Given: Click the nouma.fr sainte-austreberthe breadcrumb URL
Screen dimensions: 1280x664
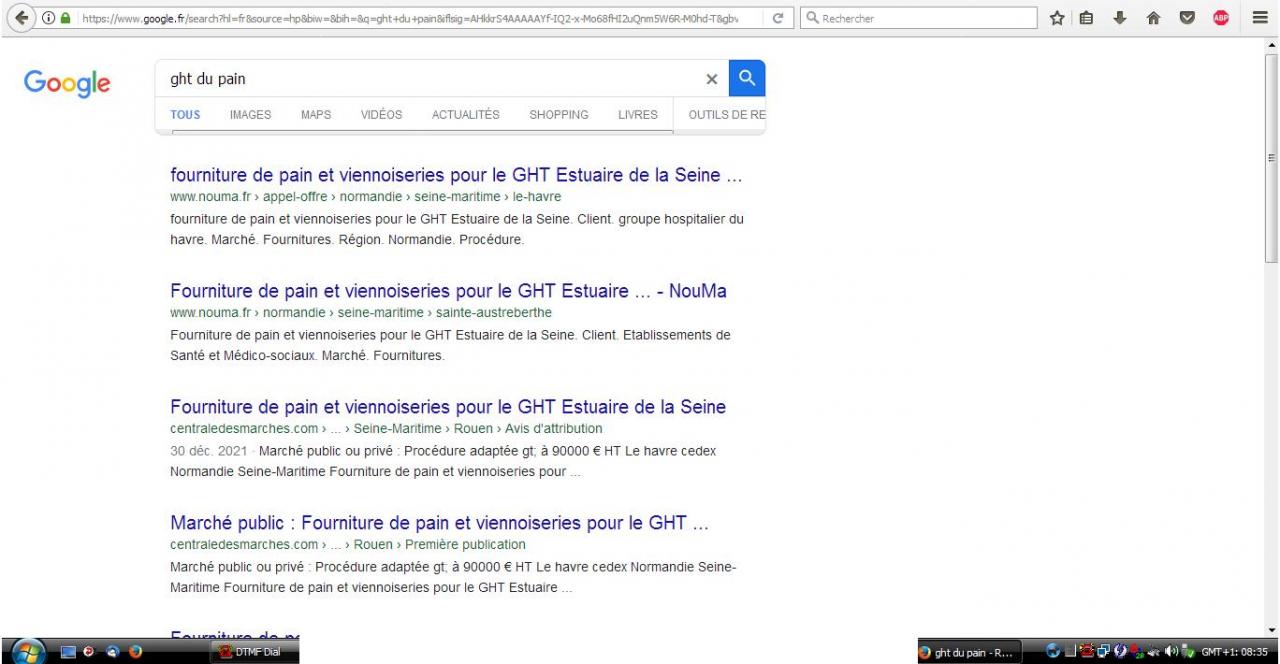Looking at the screenshot, I should coord(361,313).
